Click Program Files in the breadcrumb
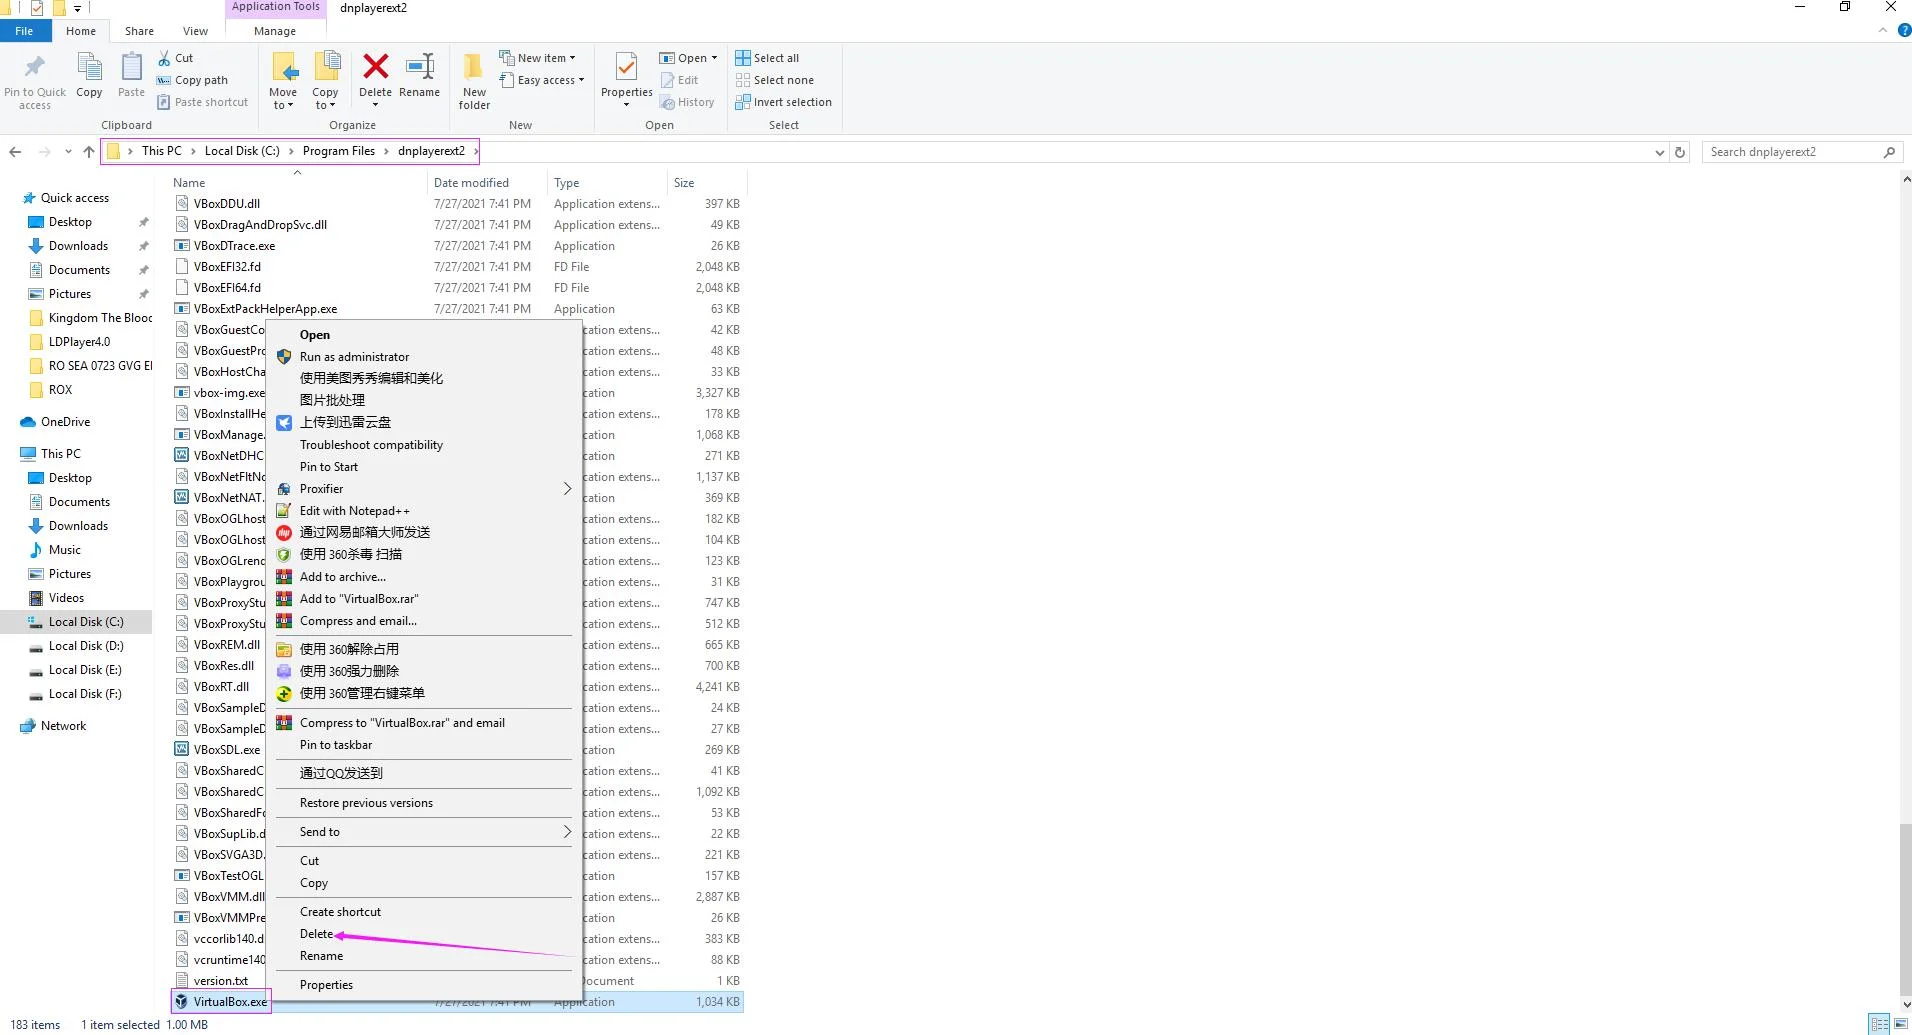 [338, 151]
